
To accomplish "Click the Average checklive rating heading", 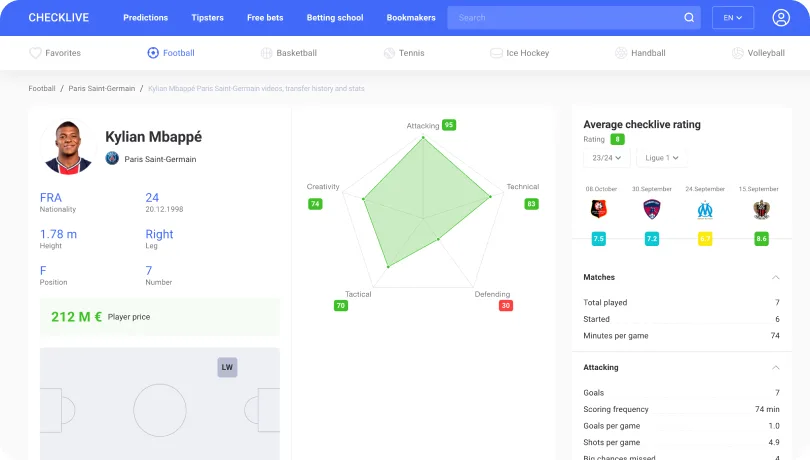I will click(x=642, y=125).
